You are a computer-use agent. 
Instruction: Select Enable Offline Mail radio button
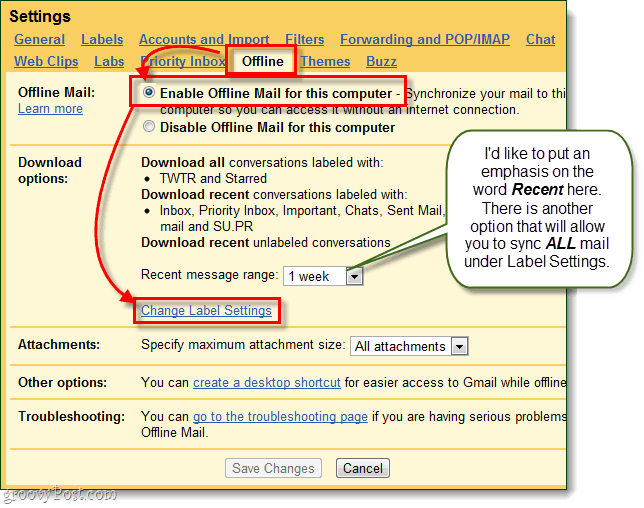click(x=149, y=92)
